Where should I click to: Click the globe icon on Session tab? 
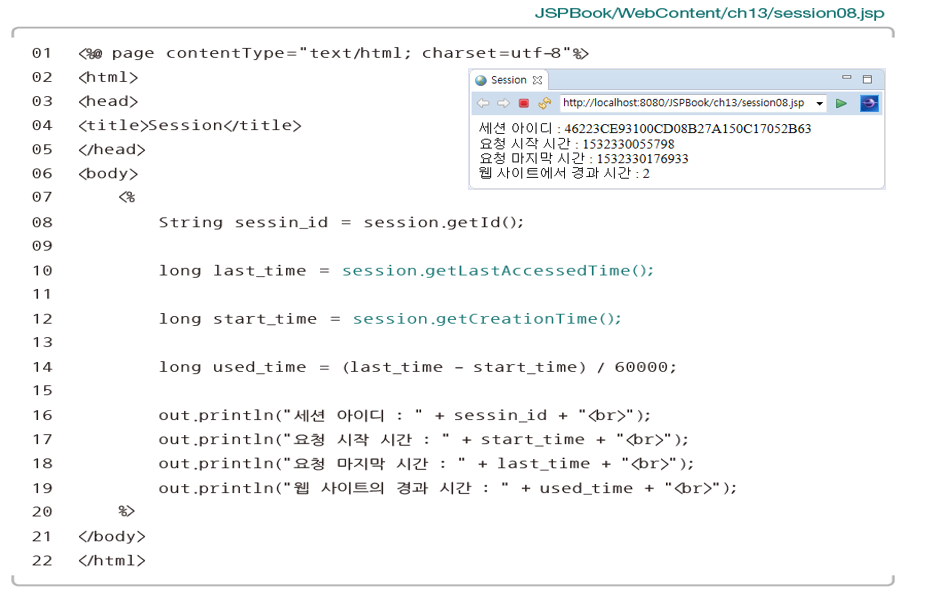[x=481, y=80]
